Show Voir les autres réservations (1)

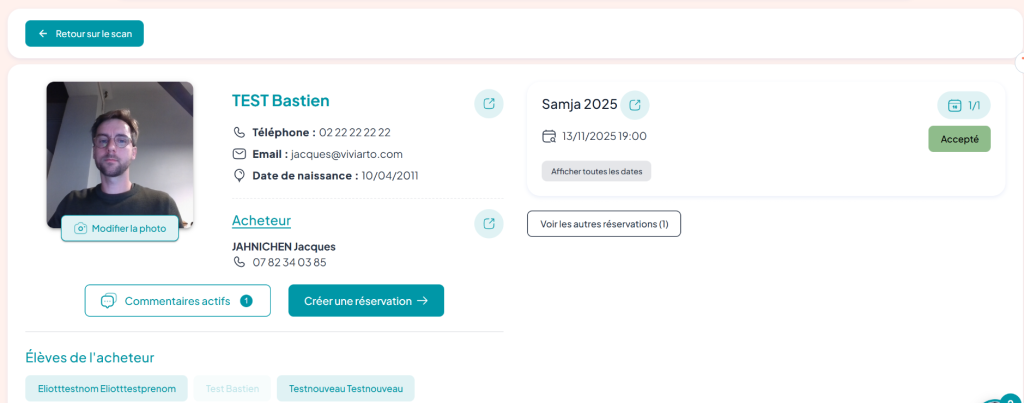(604, 223)
